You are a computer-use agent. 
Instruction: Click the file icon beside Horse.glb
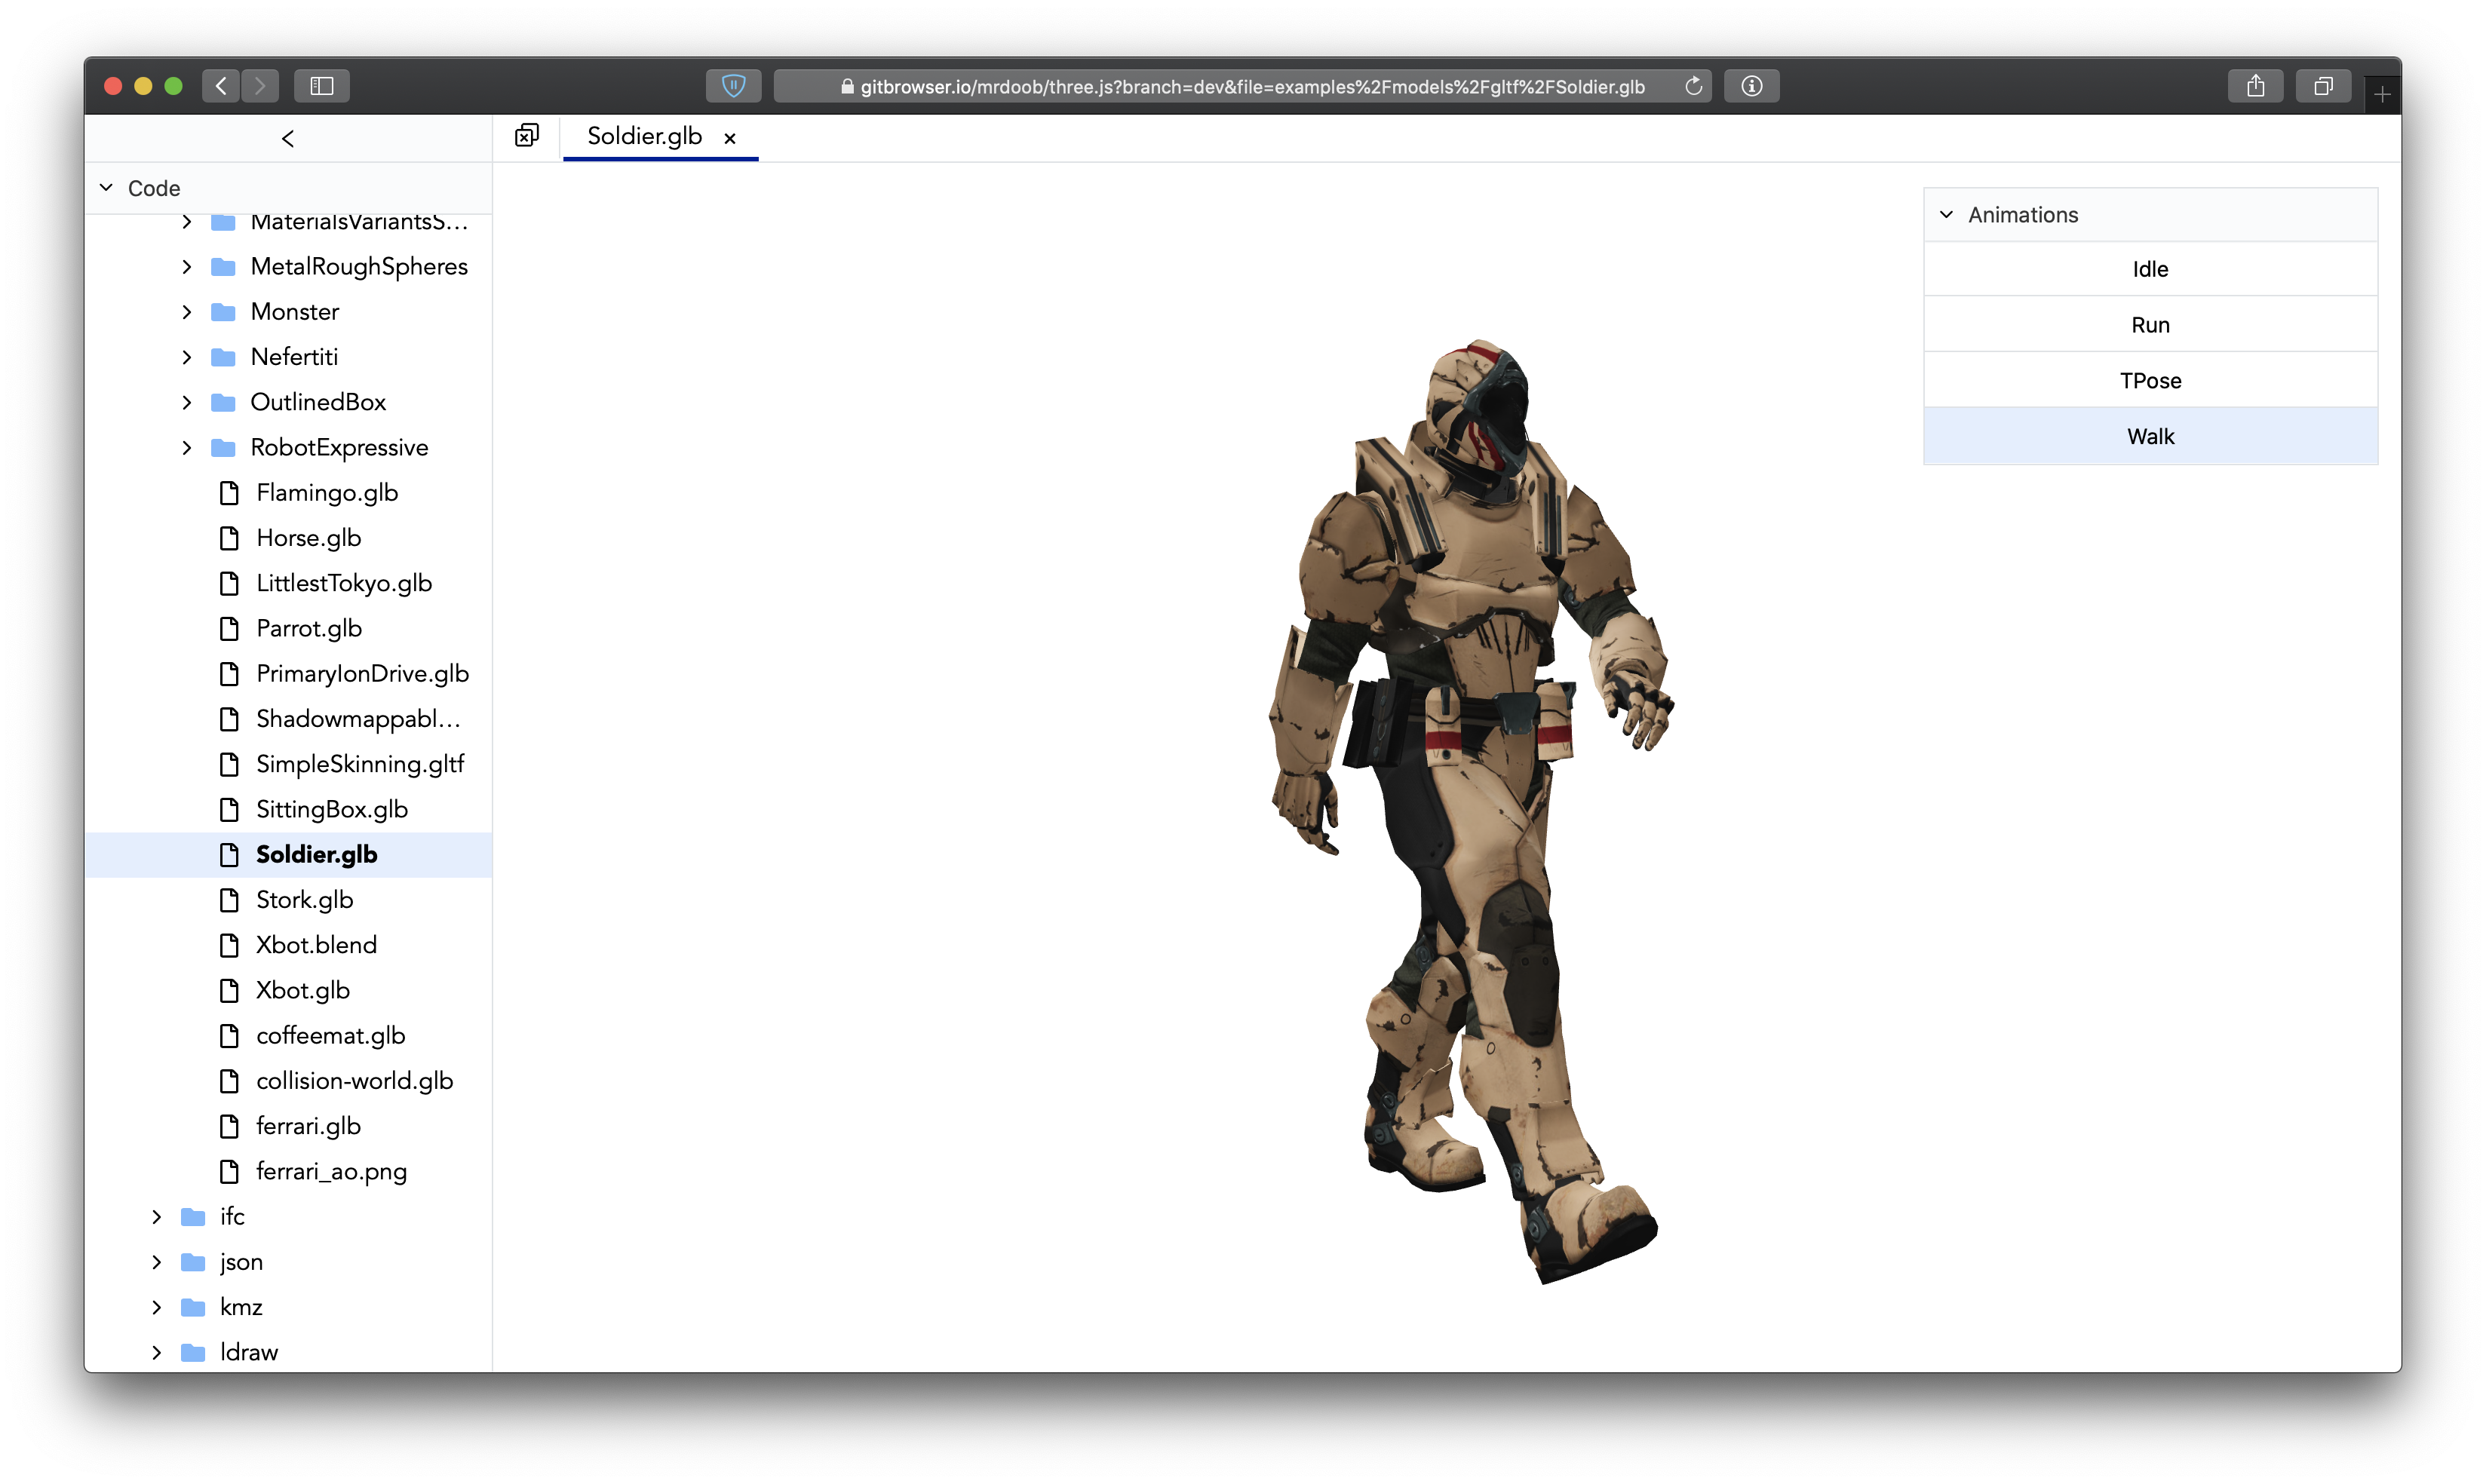(x=229, y=538)
